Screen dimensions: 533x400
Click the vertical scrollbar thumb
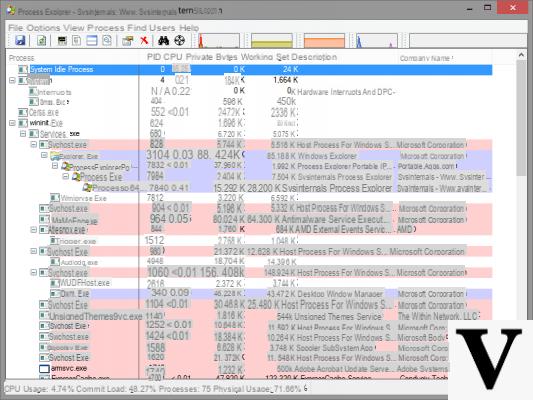pos(521,118)
